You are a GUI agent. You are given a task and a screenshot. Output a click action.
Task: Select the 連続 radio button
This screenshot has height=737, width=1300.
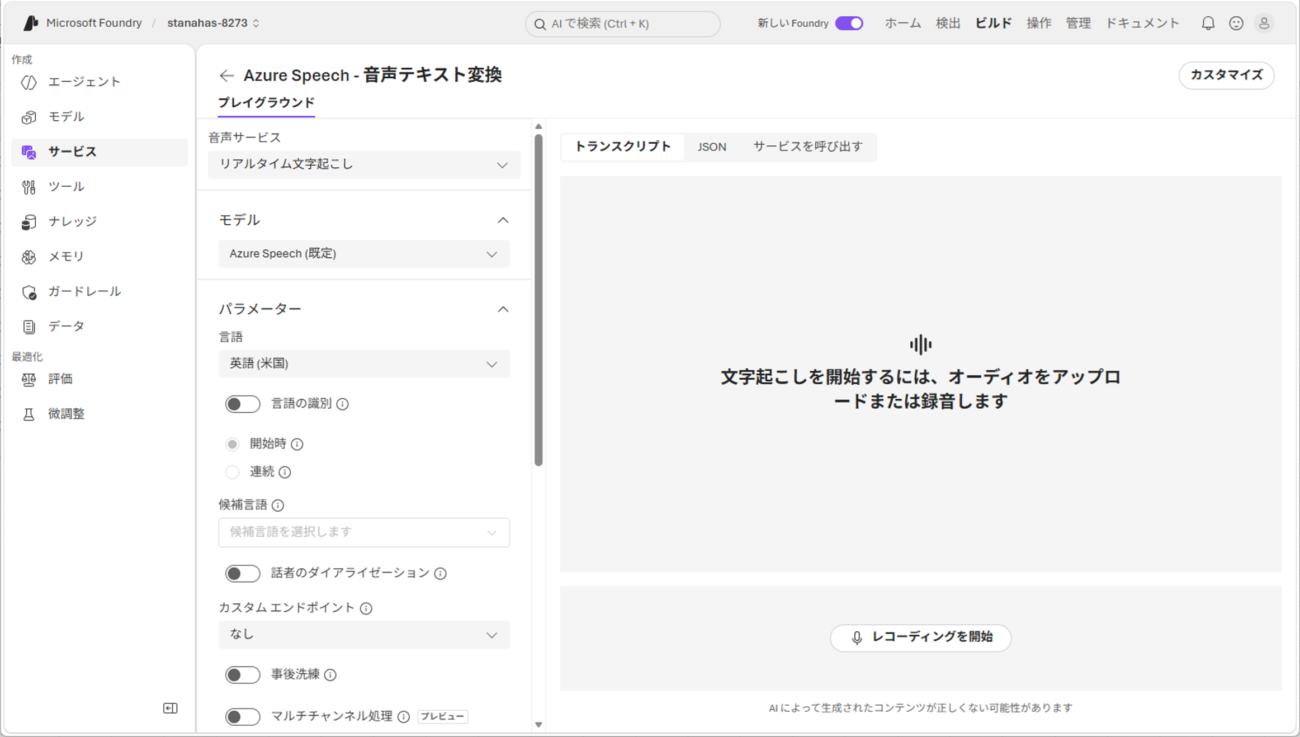(232, 472)
